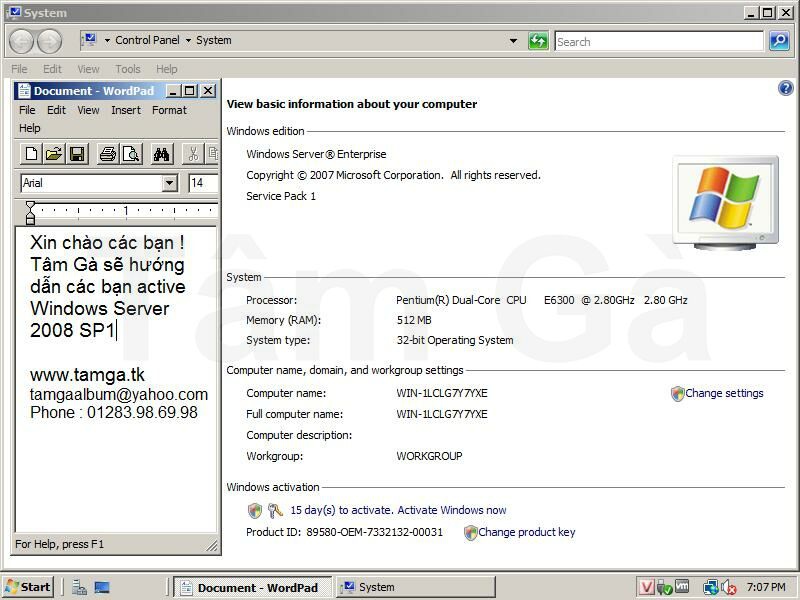The image size is (800, 600).
Task: Click the Save icon in WordPad toolbar
Action: (77, 154)
